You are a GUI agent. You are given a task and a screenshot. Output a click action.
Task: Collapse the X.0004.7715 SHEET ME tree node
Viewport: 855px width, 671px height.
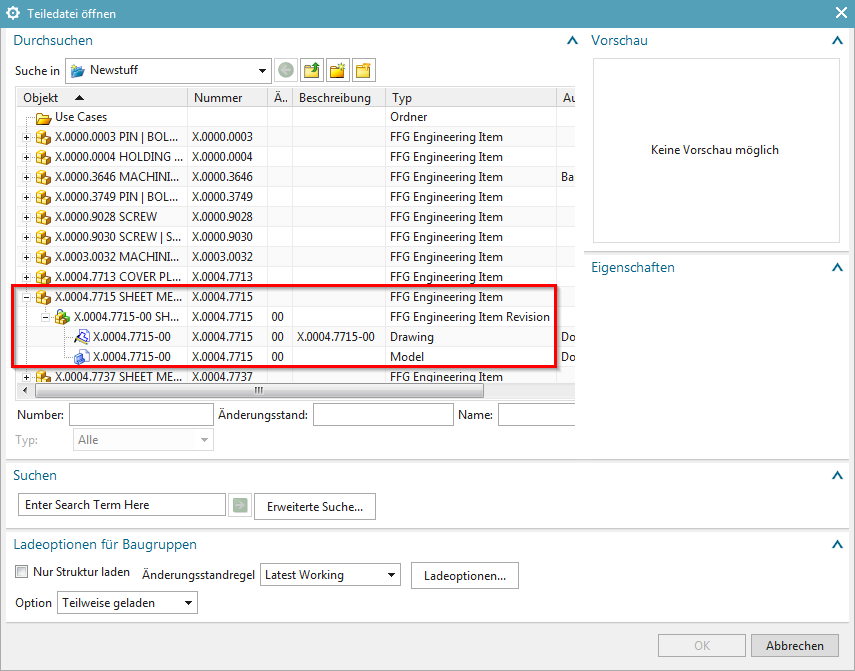pyautogui.click(x=27, y=297)
